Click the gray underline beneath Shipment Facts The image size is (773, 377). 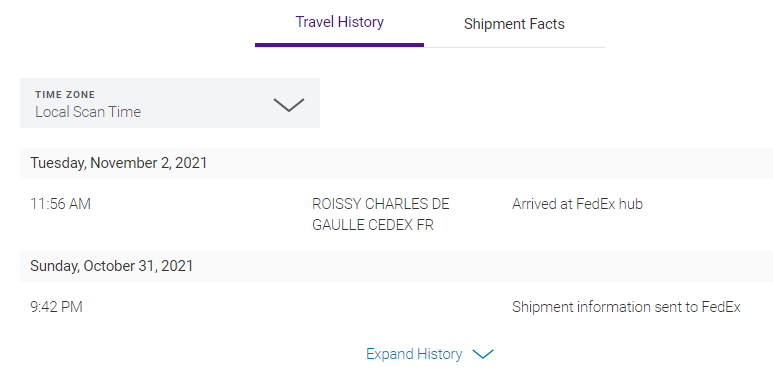click(x=514, y=47)
